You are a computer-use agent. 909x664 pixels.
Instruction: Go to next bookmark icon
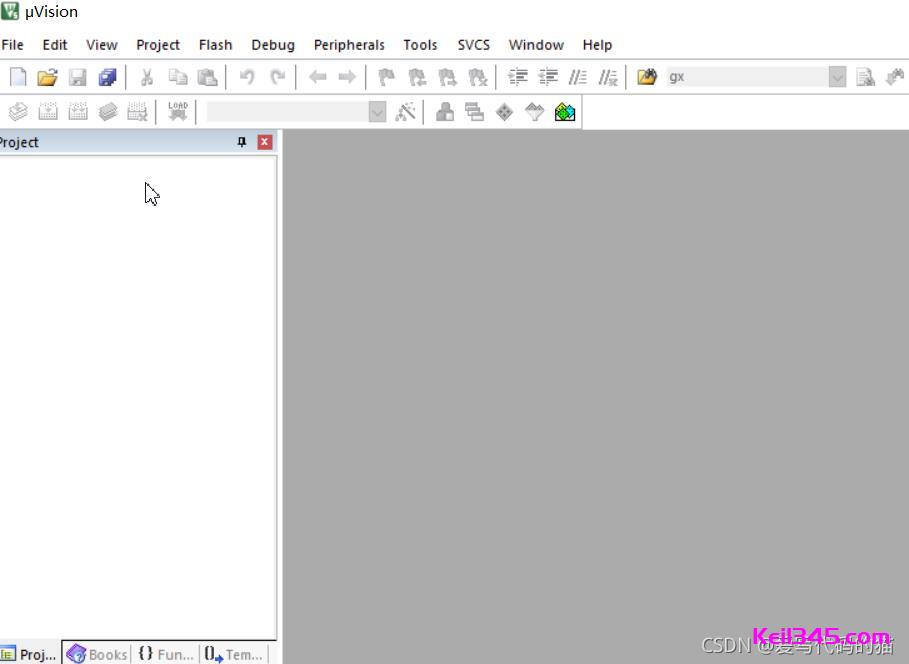[447, 77]
